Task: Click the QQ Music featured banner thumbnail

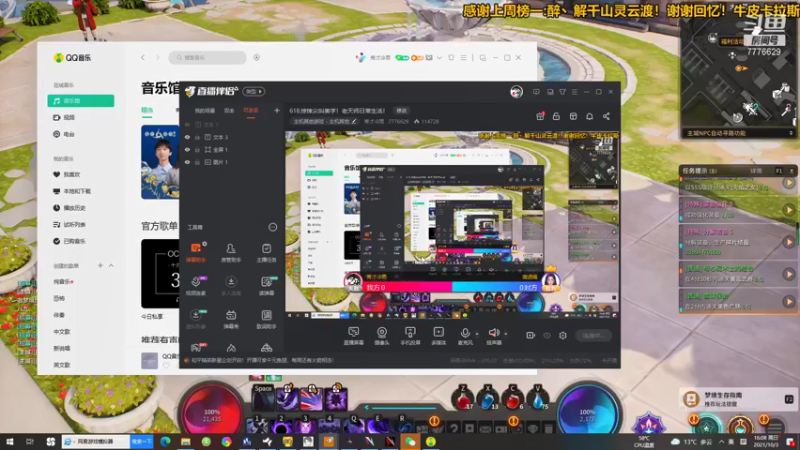Action: pos(160,162)
